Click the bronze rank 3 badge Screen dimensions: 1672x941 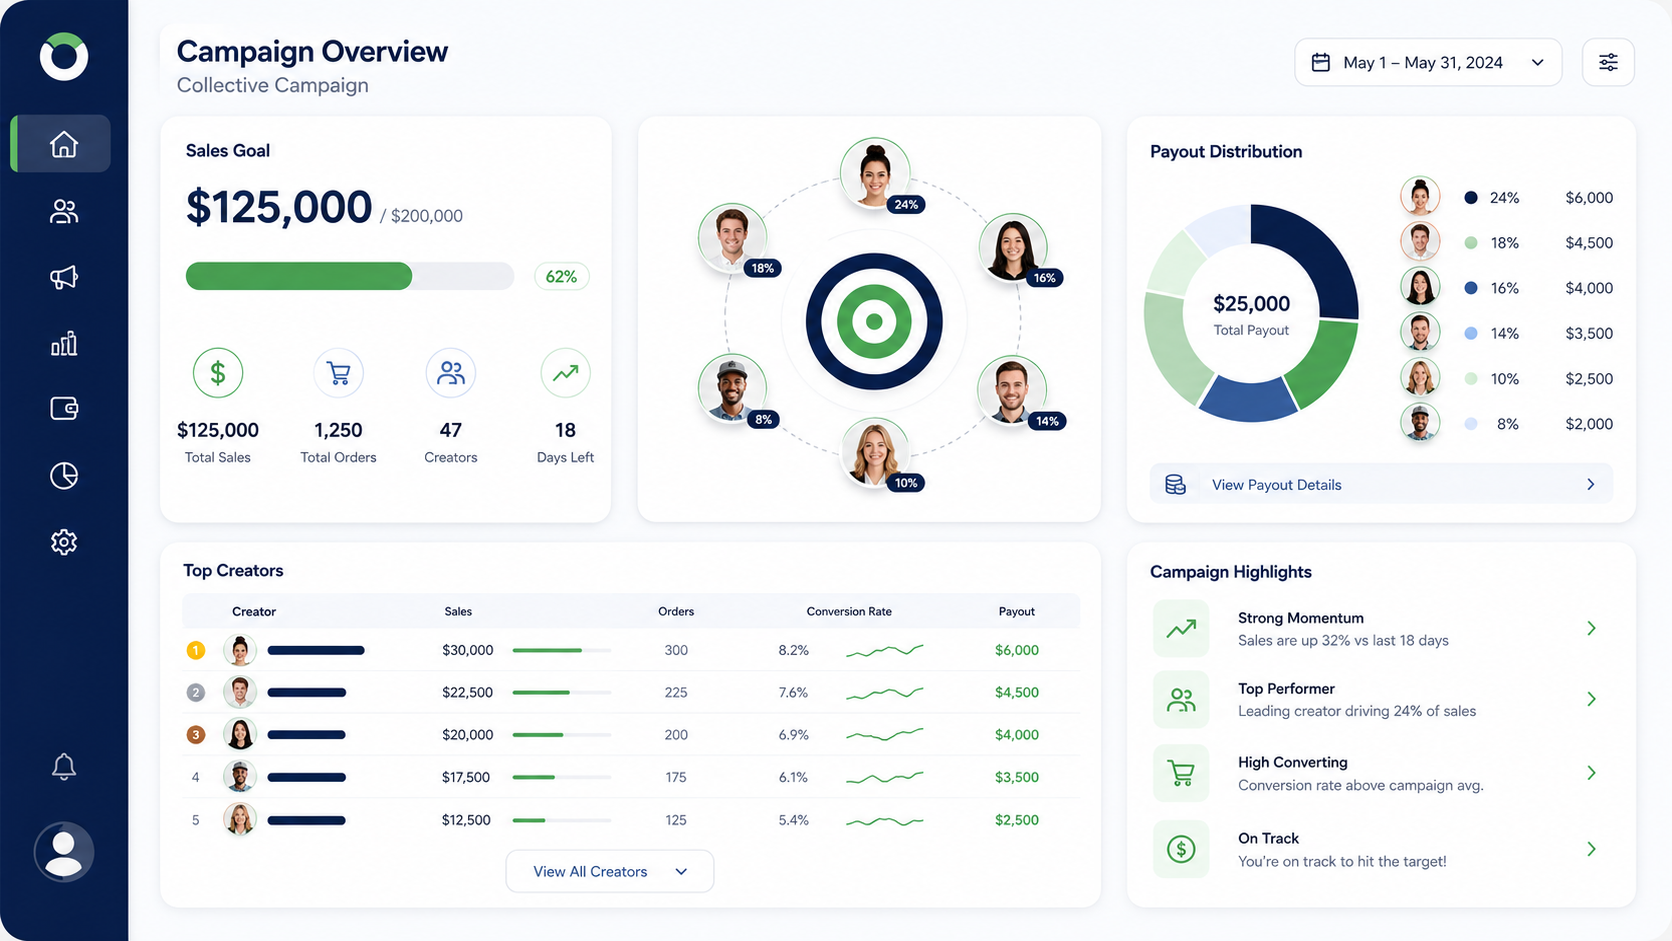[196, 734]
